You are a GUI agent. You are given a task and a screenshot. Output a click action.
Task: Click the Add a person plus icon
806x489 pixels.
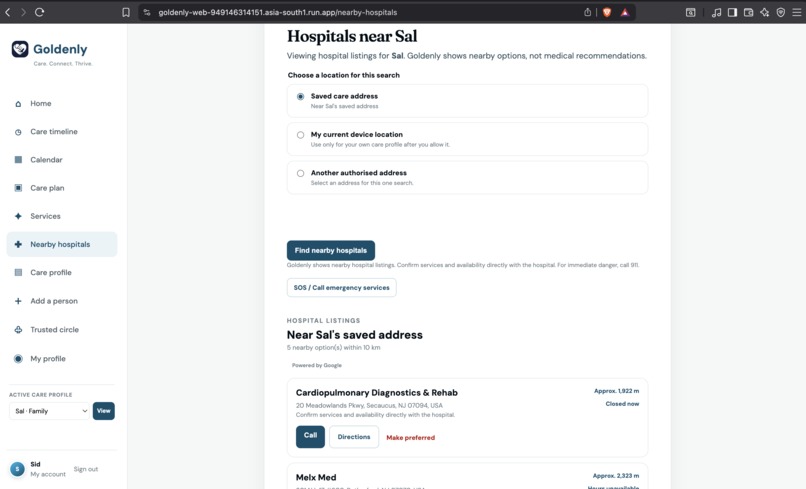[x=18, y=301]
